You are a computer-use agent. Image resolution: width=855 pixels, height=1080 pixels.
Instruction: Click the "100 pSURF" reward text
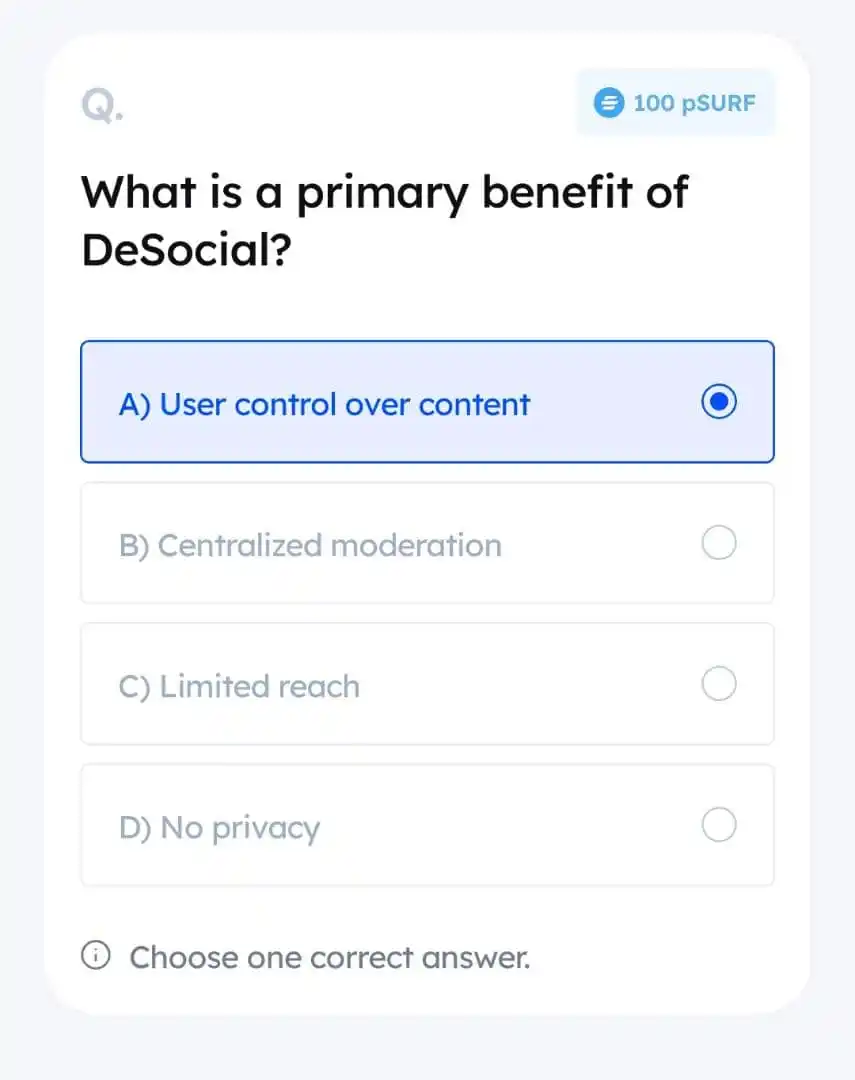pos(694,103)
